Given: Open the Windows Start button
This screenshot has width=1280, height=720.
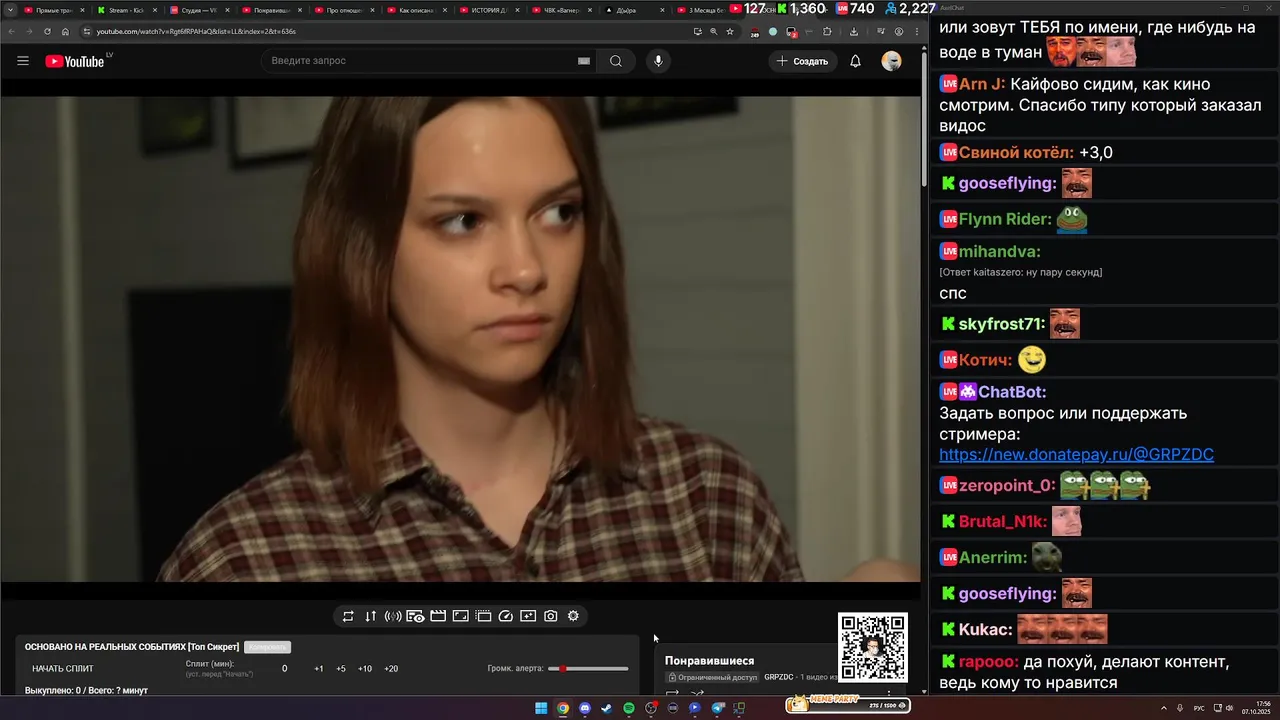Looking at the screenshot, I should click(x=541, y=708).
